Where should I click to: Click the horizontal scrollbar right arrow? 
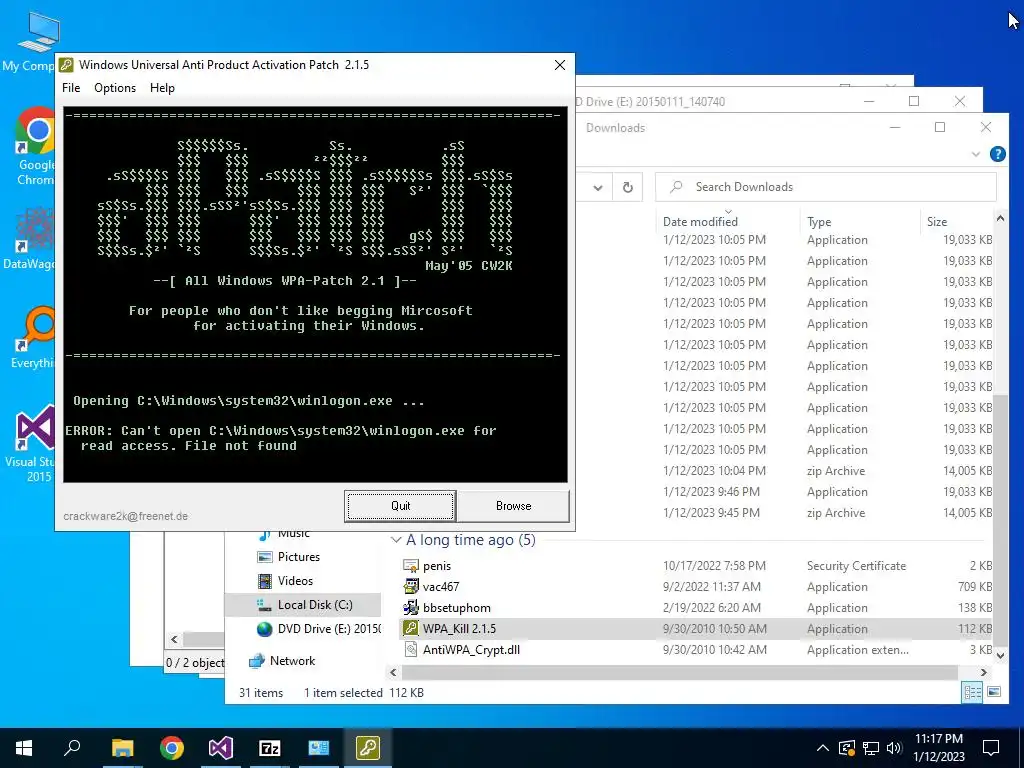pyautogui.click(x=984, y=672)
